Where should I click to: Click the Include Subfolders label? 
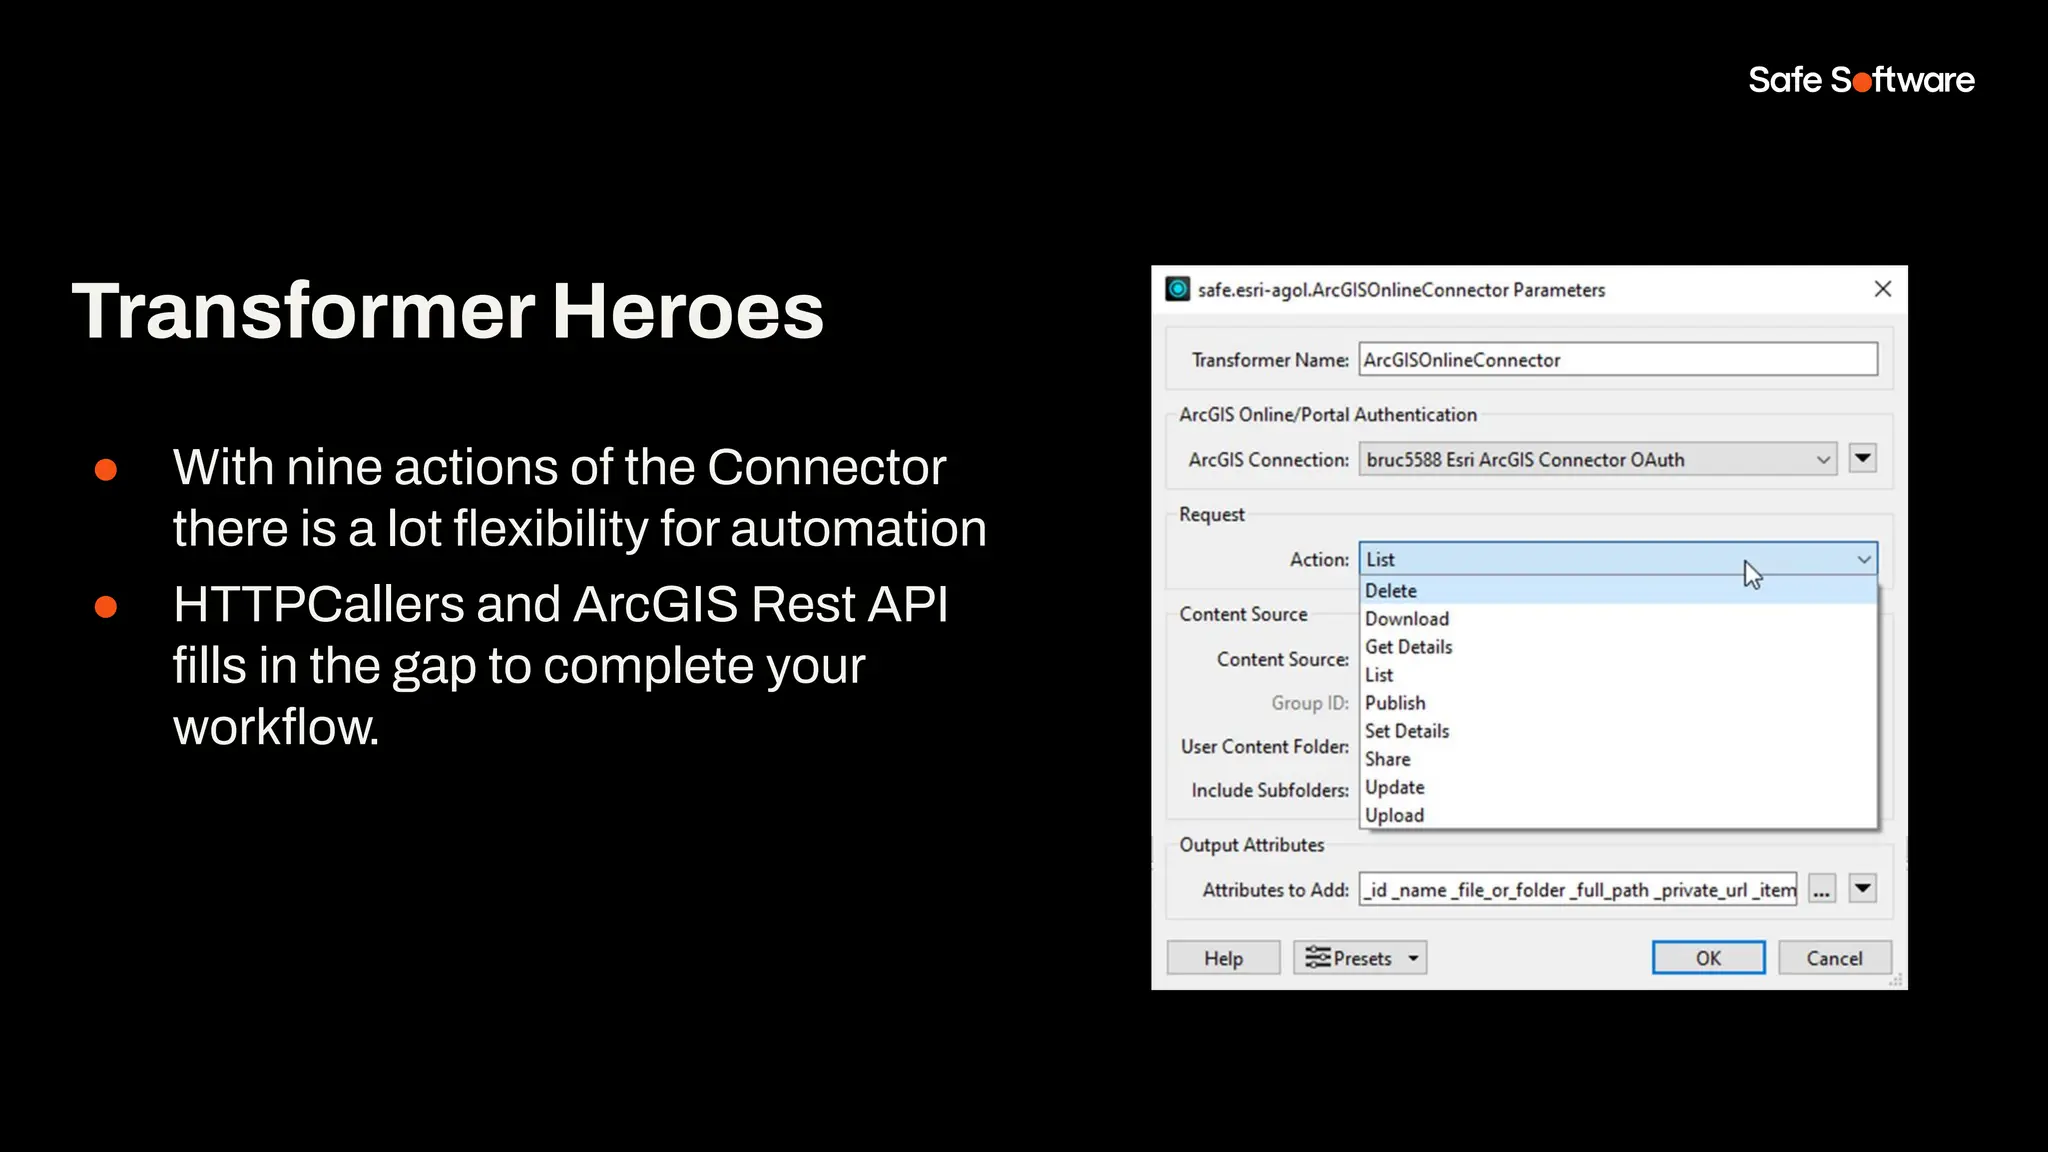click(1270, 791)
